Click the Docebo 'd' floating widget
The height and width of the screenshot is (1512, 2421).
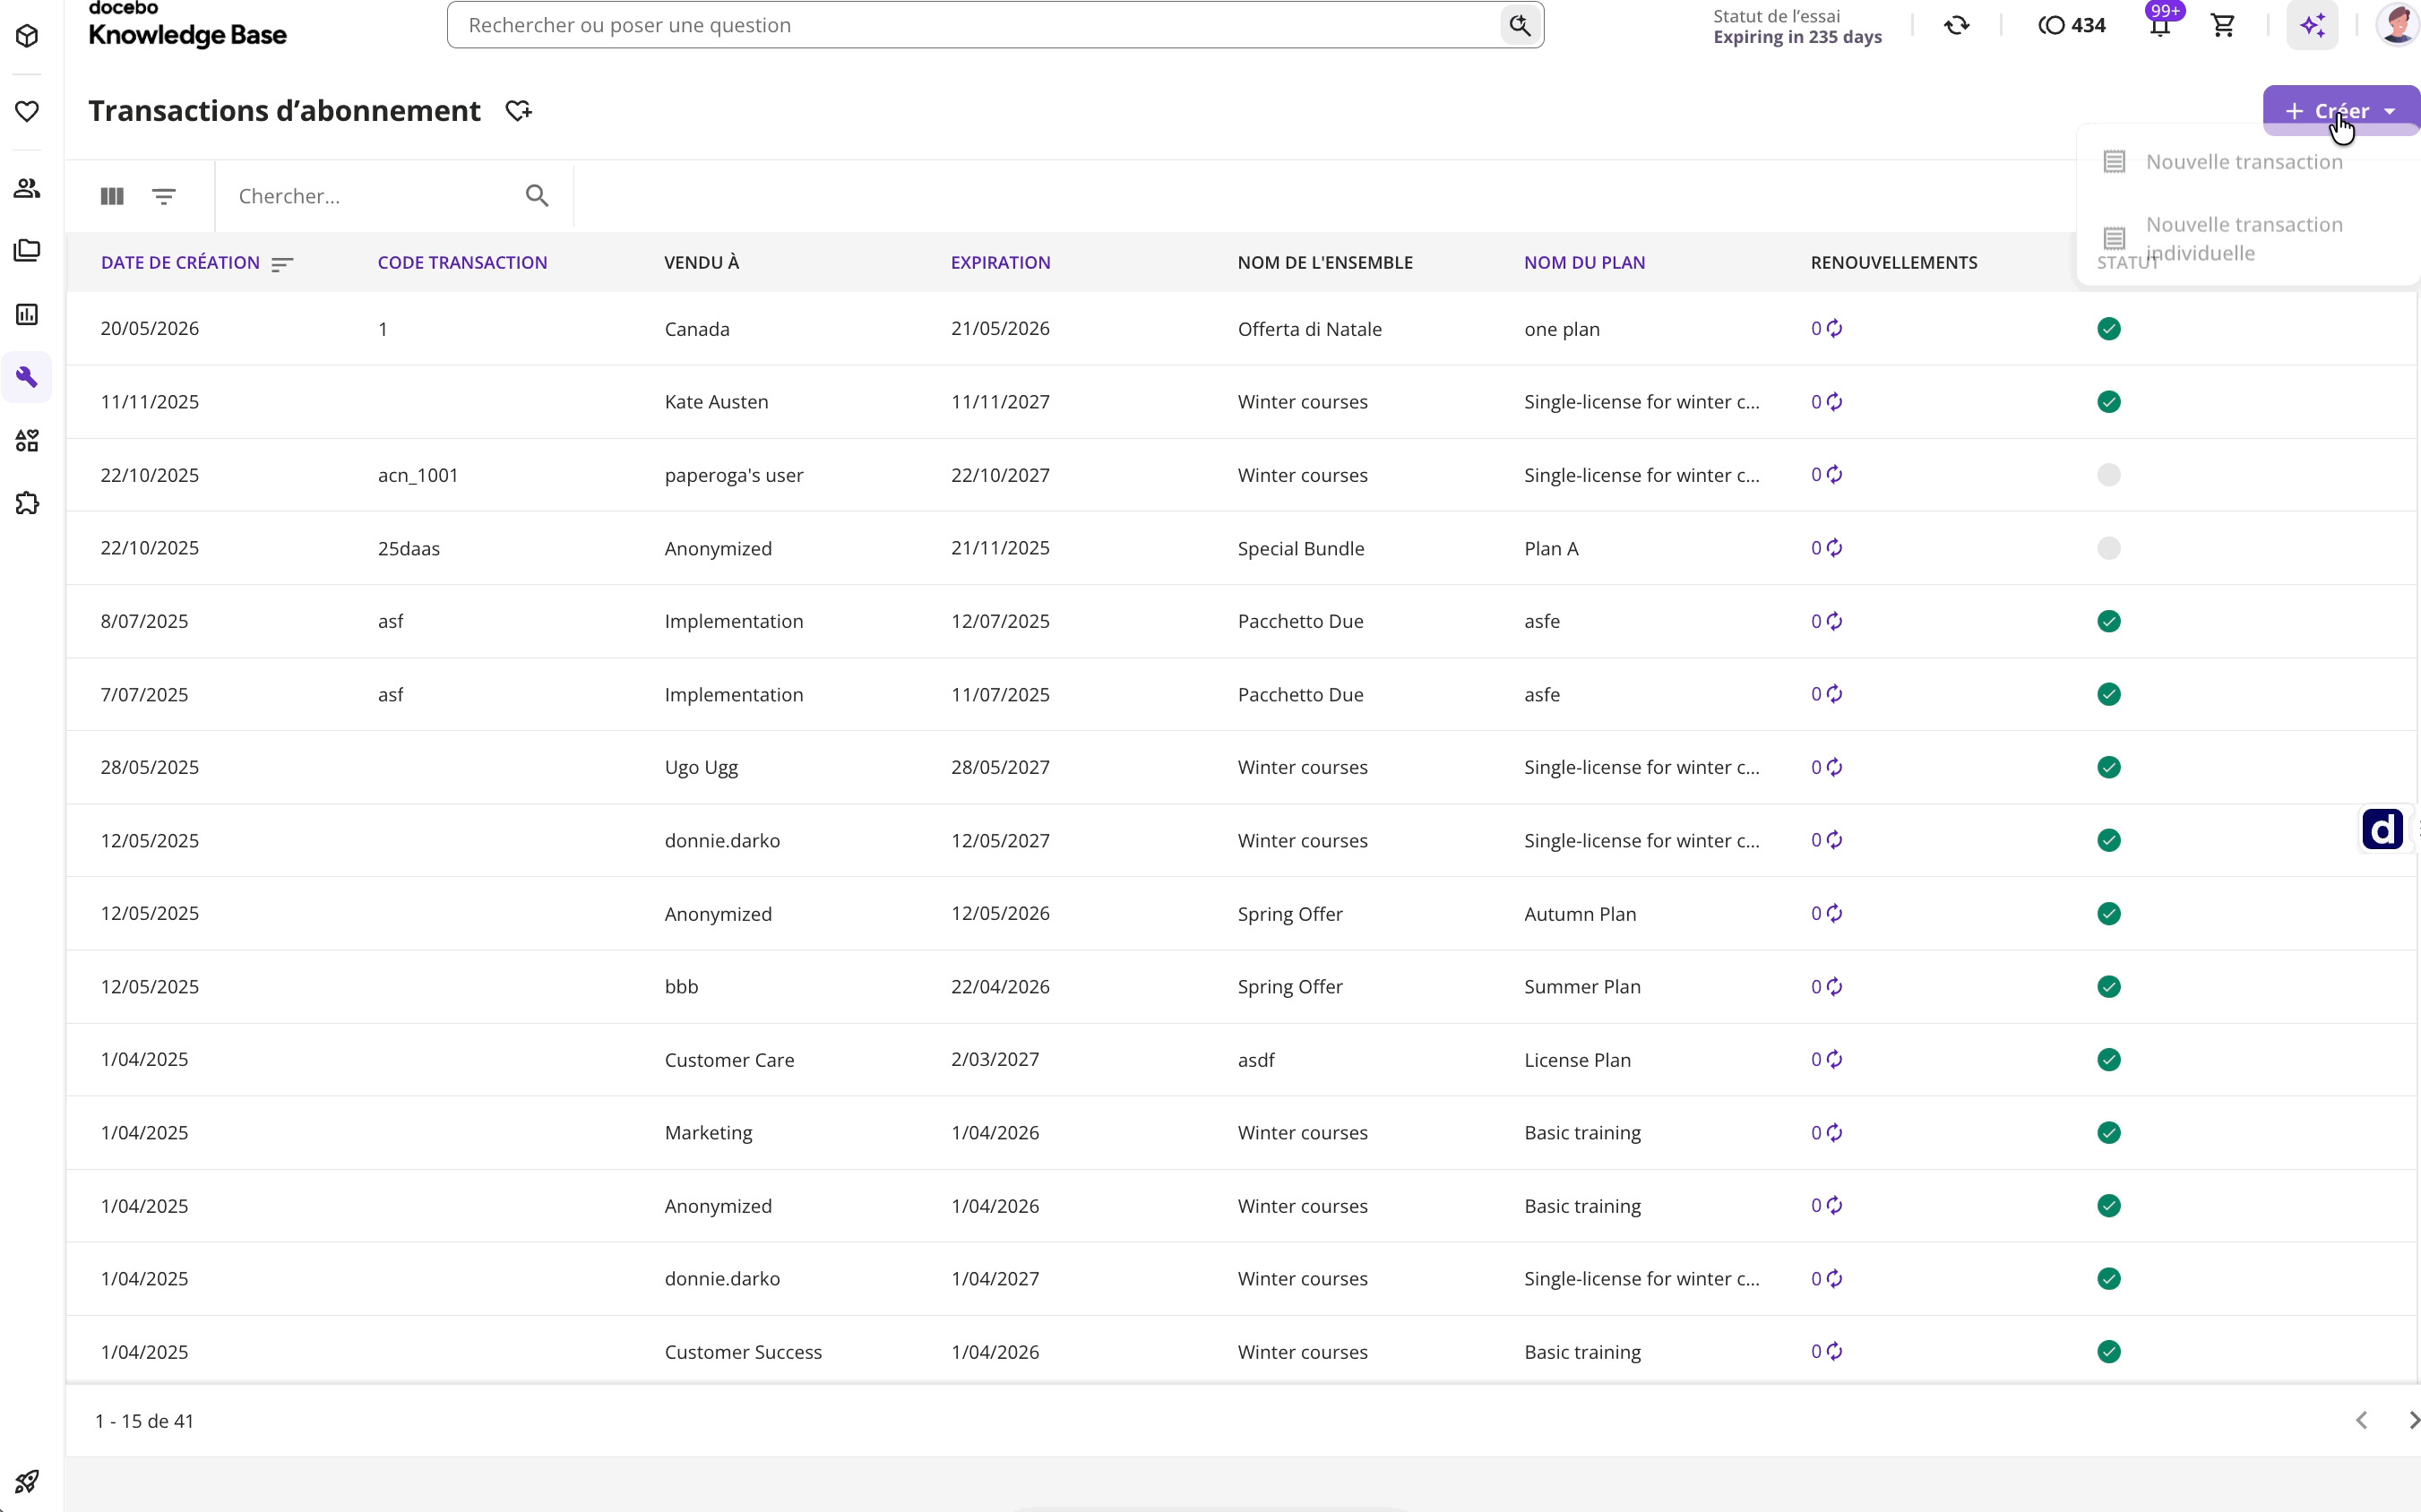tap(2382, 829)
